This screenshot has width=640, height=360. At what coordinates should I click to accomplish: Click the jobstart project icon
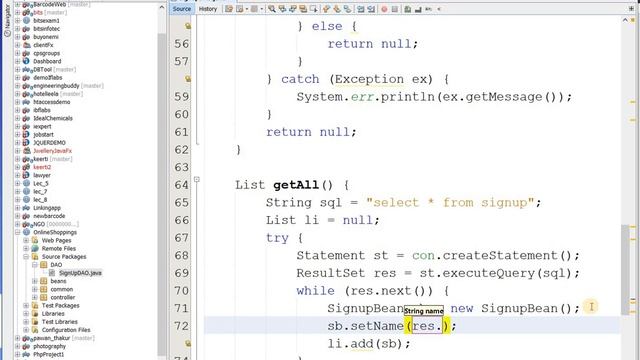27,134
